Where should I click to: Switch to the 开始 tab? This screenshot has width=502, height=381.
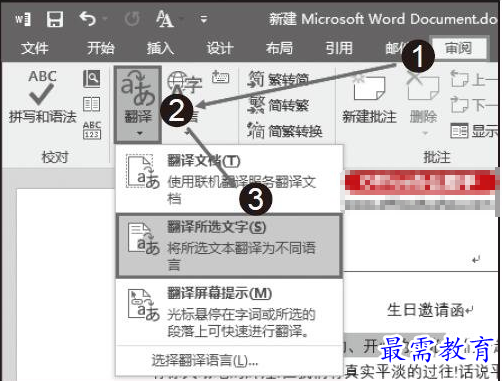100,48
